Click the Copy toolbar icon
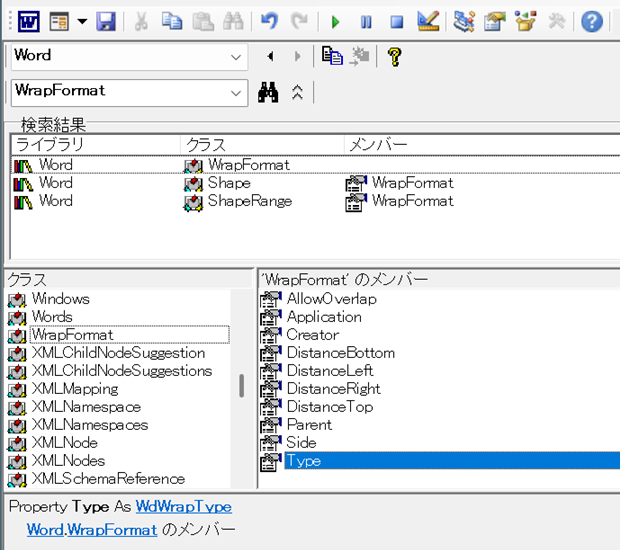This screenshot has width=620, height=550. click(x=172, y=21)
